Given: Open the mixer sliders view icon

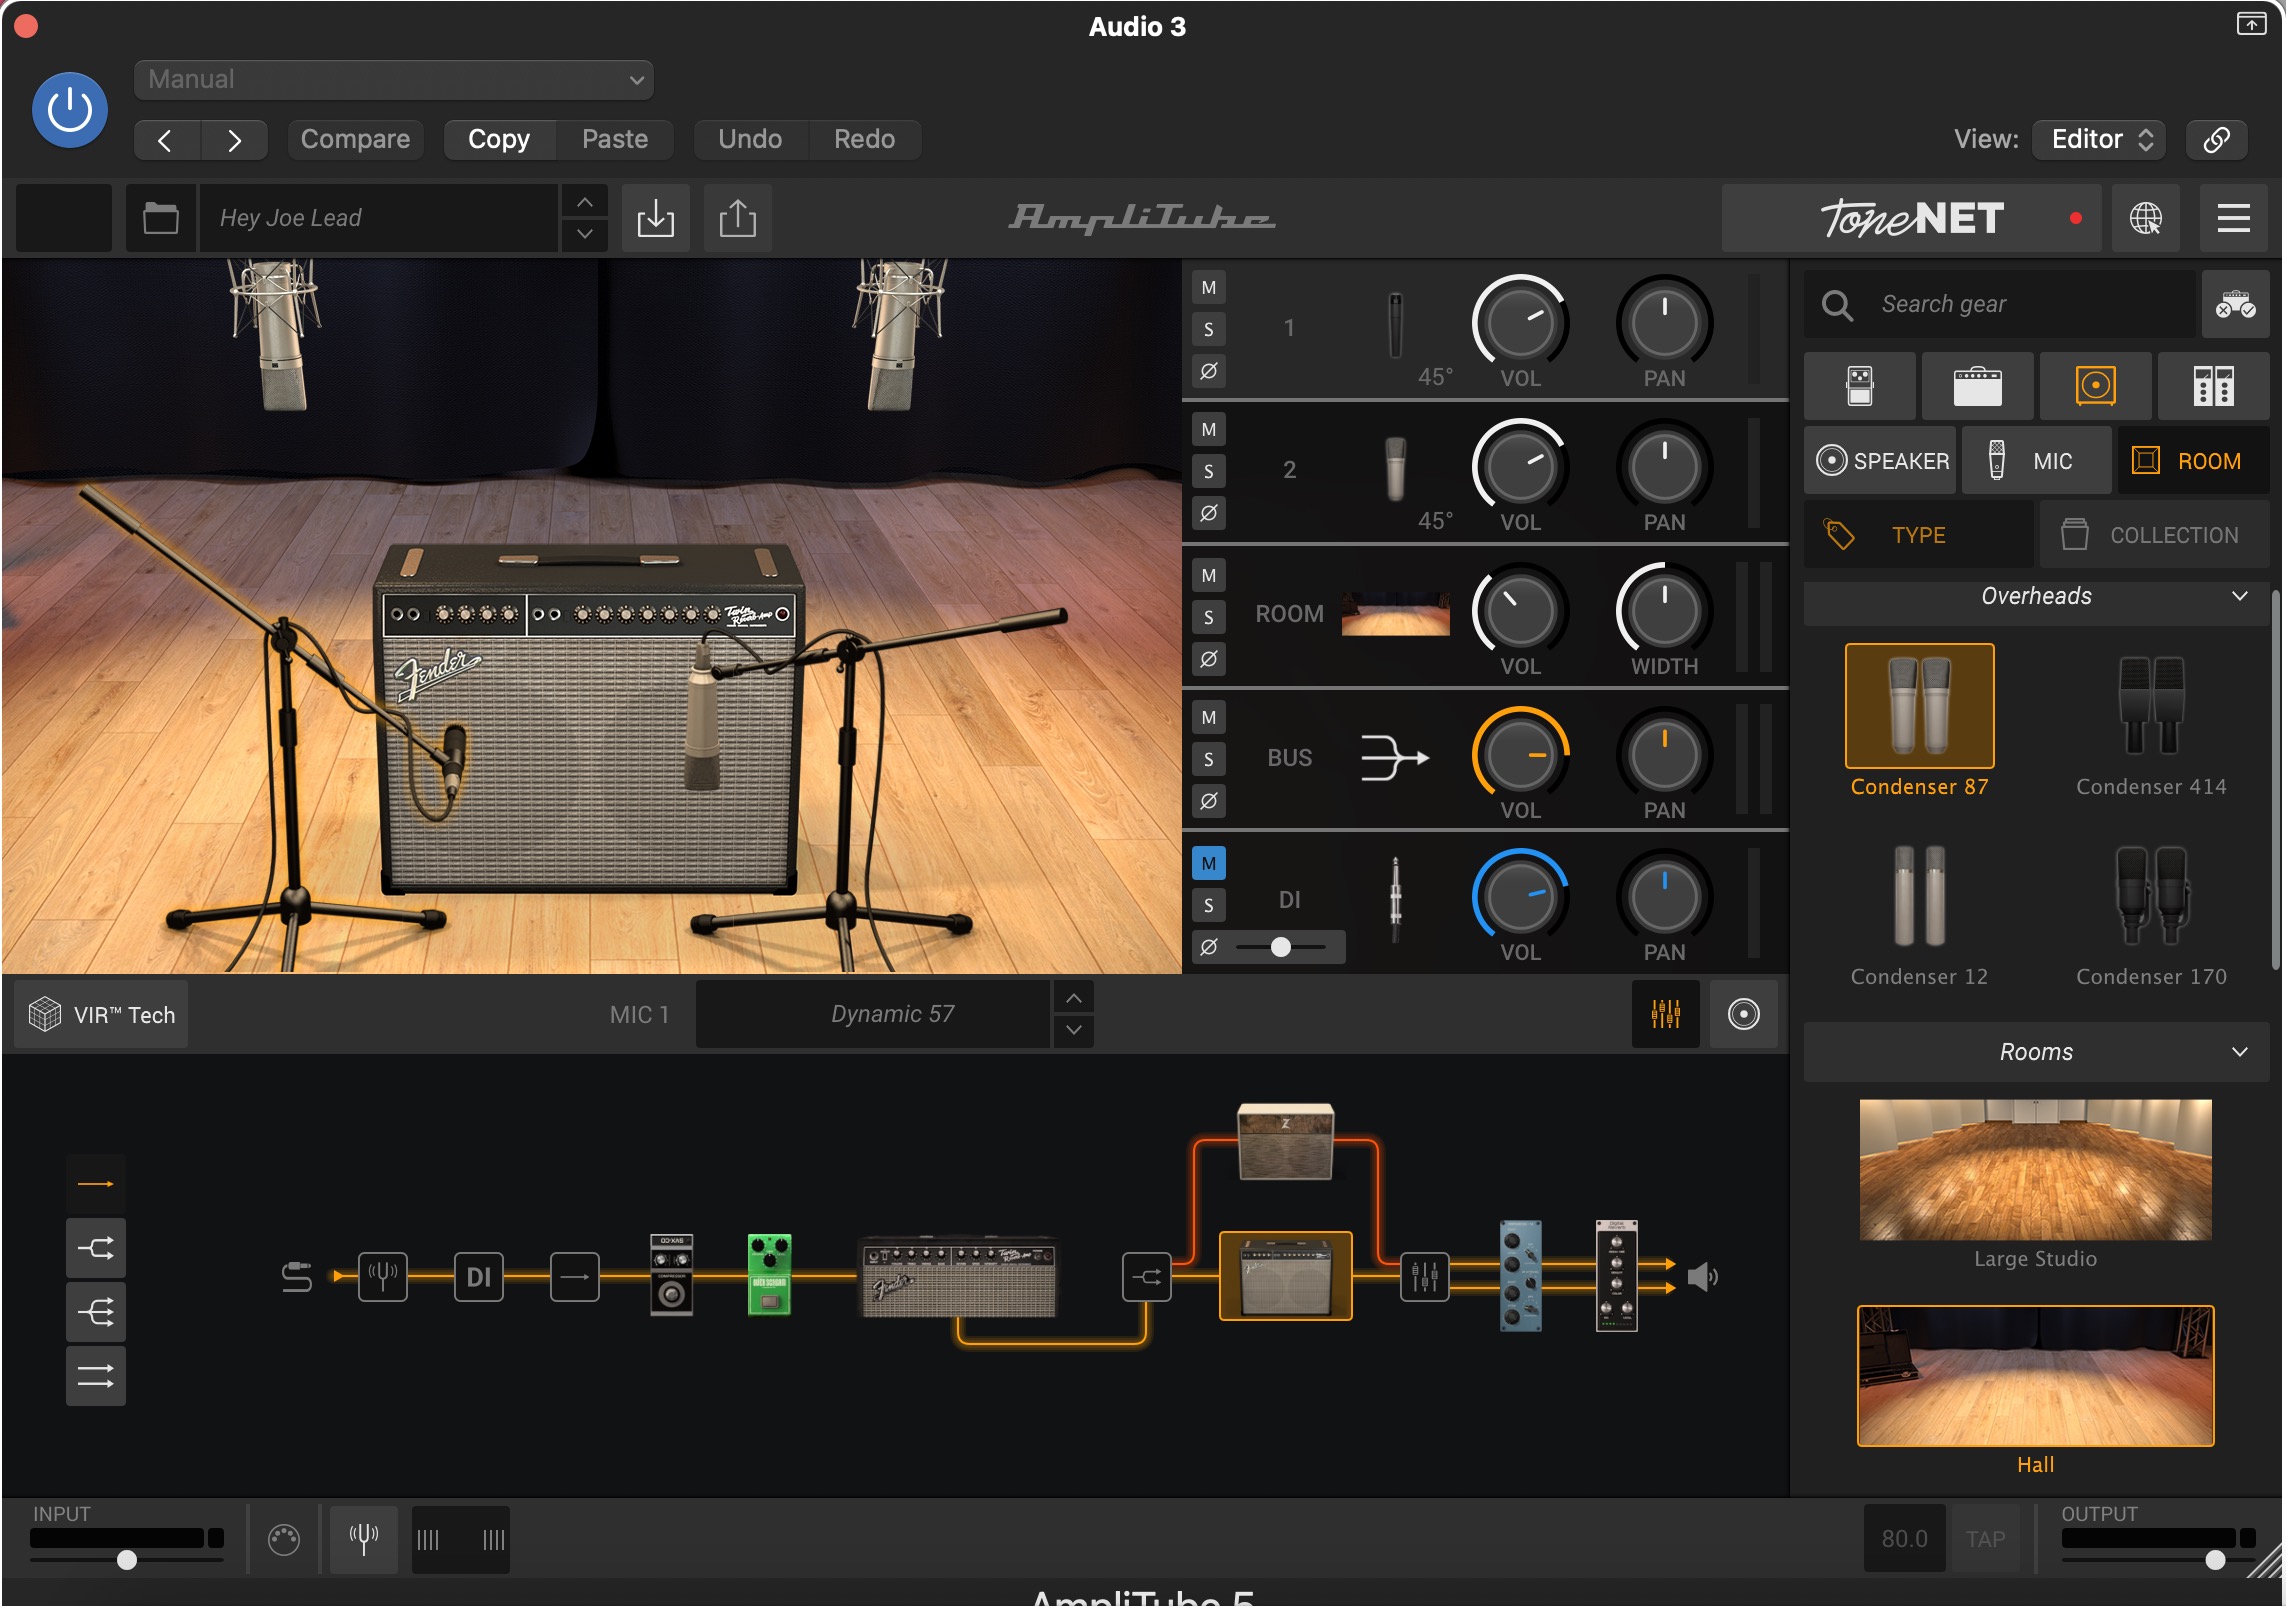Looking at the screenshot, I should click(x=1665, y=1014).
